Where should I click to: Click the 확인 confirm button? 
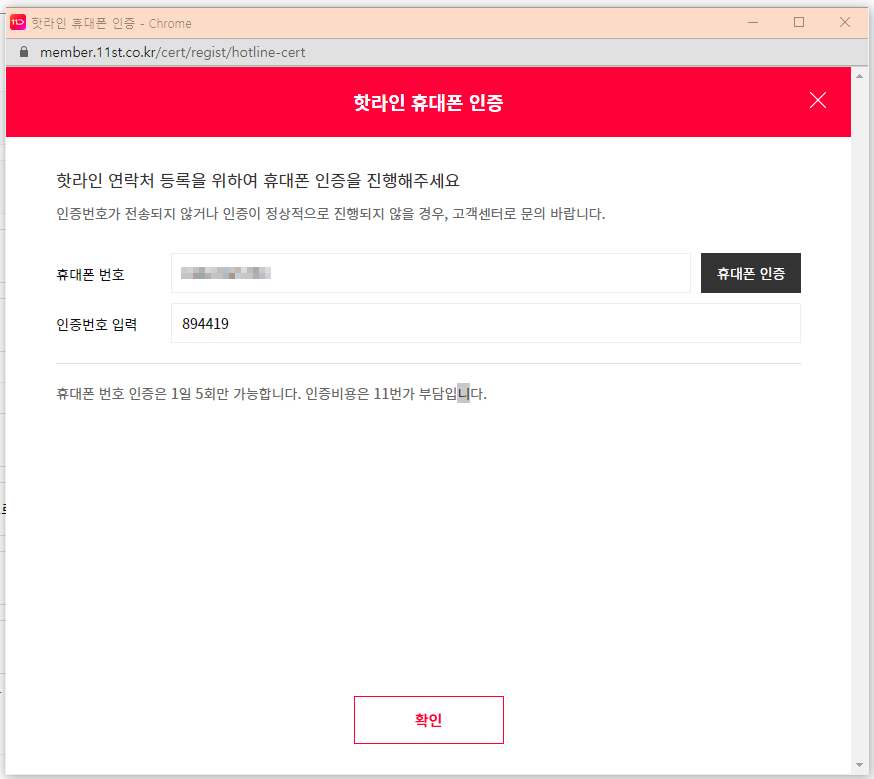click(428, 719)
